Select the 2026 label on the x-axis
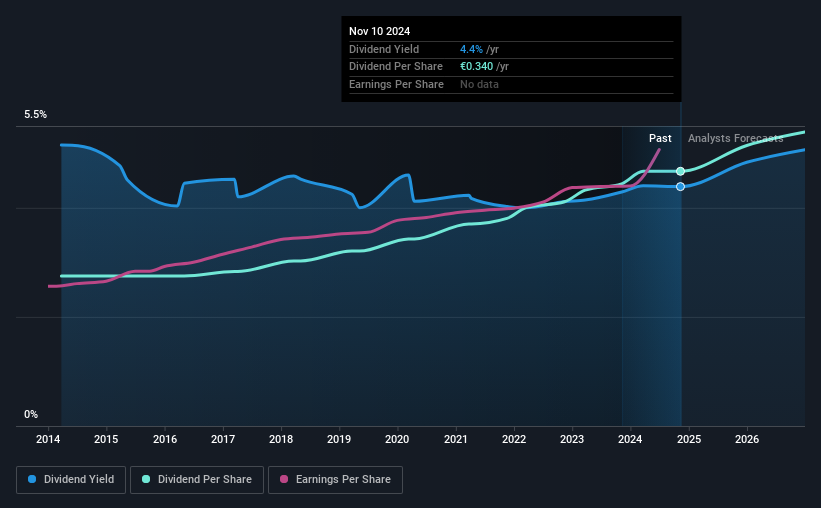The height and width of the screenshot is (508, 821). pyautogui.click(x=747, y=439)
